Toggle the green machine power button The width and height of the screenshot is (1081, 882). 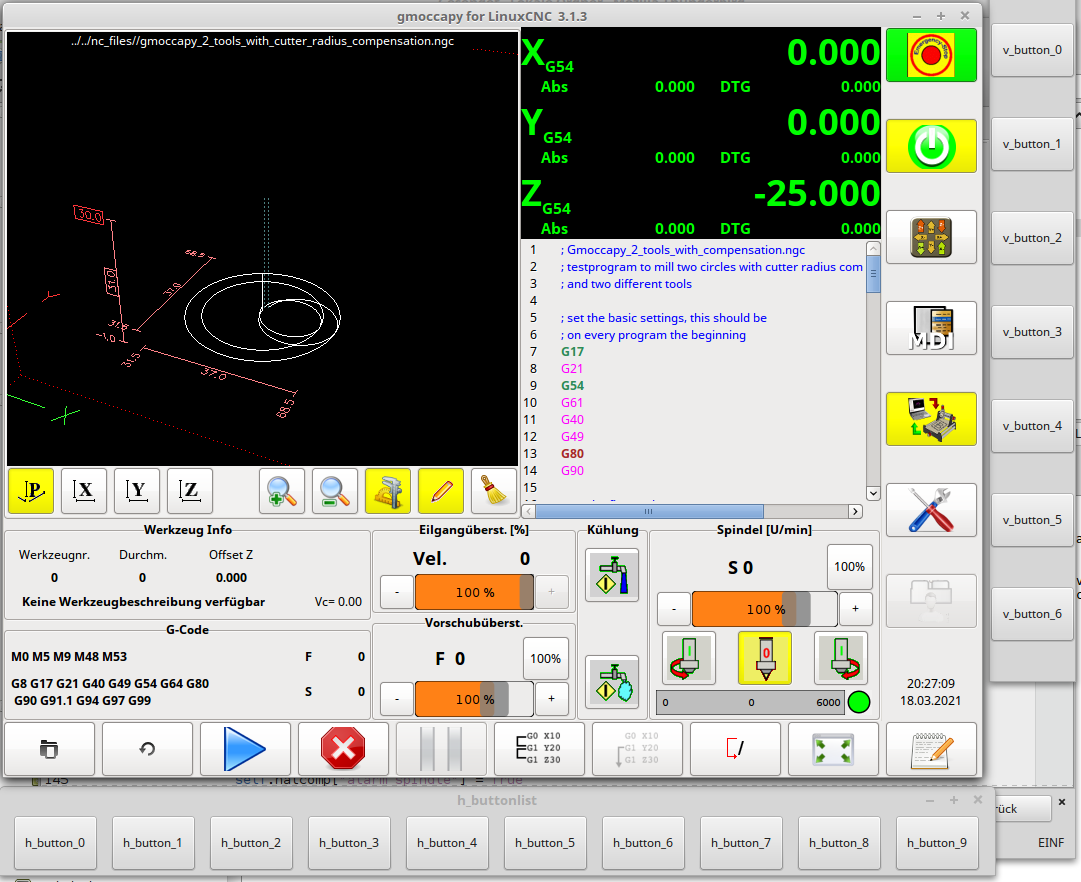coord(931,146)
